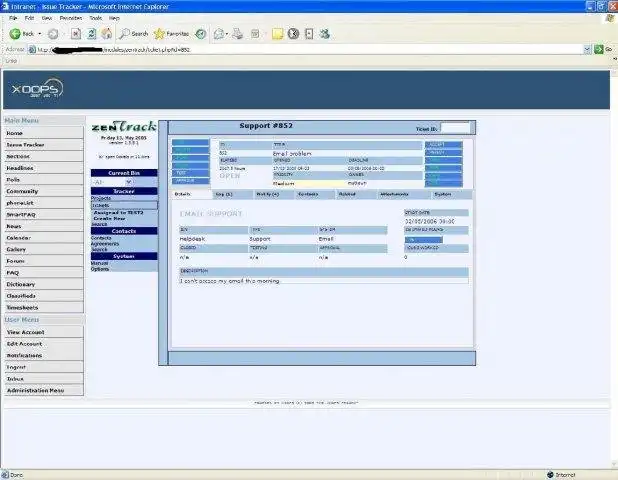Click the Mail envelope toolbar icon
The height and width of the screenshot is (480, 618).
(x=219, y=34)
